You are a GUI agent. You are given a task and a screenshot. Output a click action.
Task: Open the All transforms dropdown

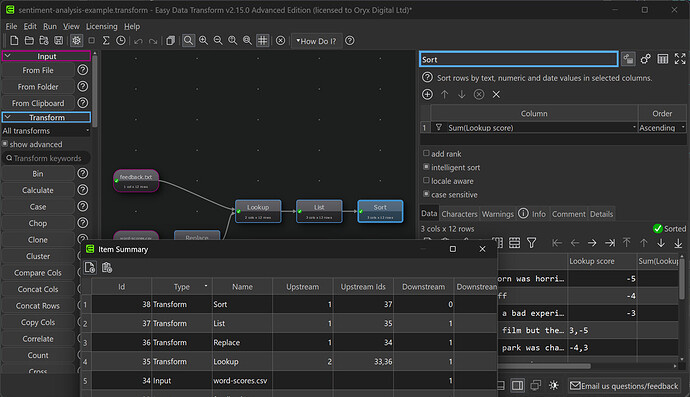(46, 131)
